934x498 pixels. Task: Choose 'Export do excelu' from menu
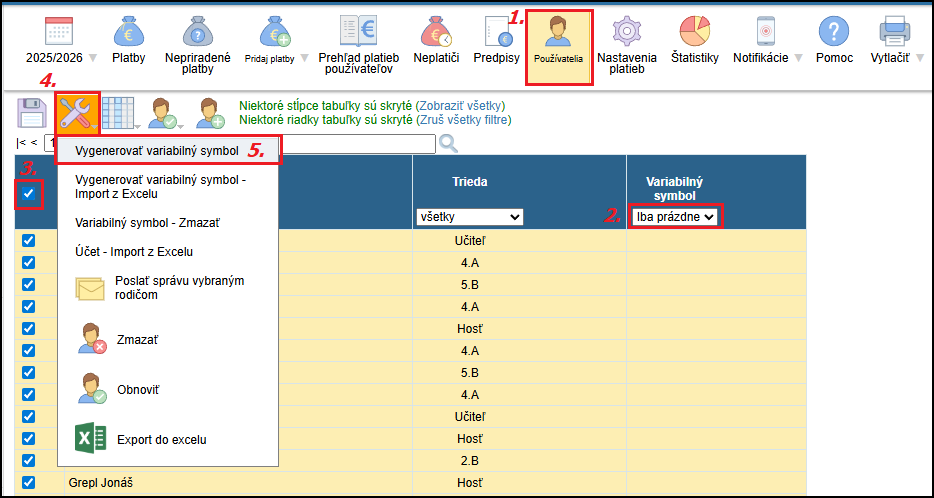pos(161,439)
